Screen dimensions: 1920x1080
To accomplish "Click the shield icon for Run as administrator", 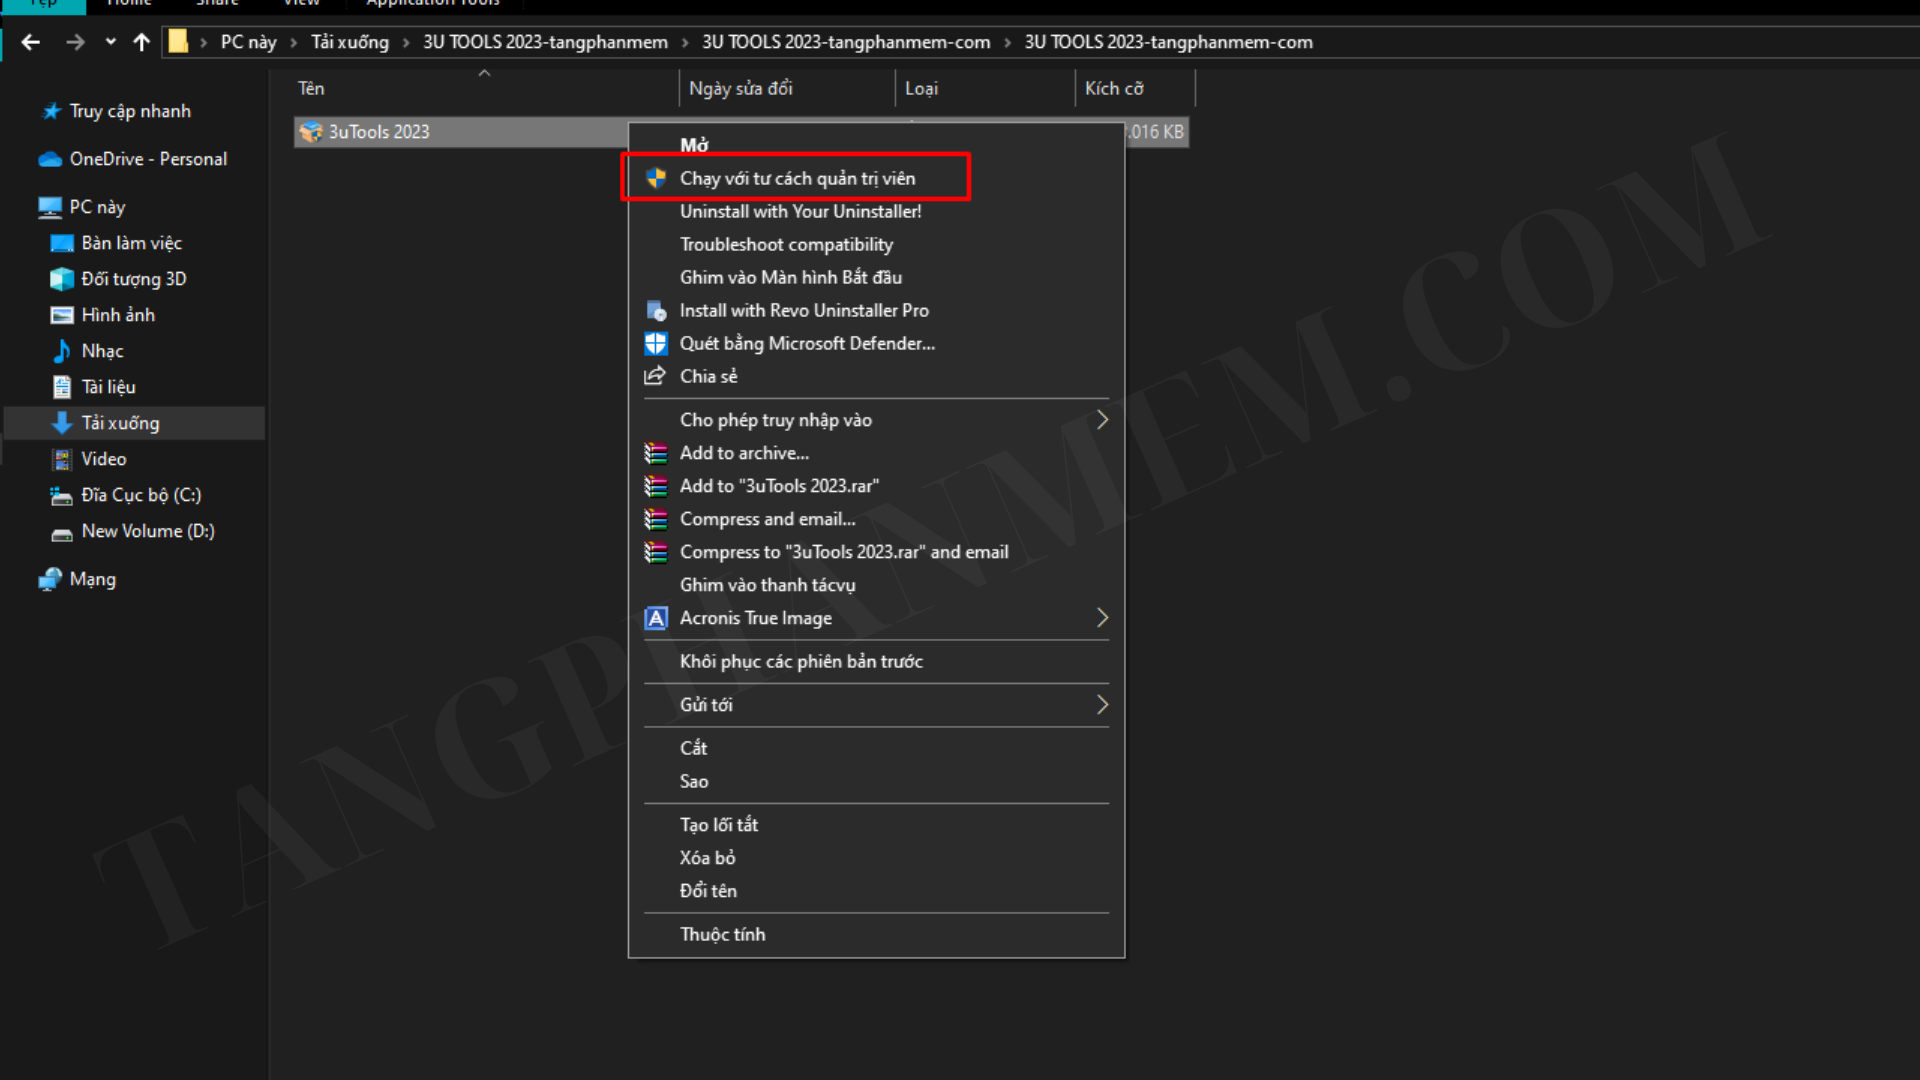I will (656, 178).
